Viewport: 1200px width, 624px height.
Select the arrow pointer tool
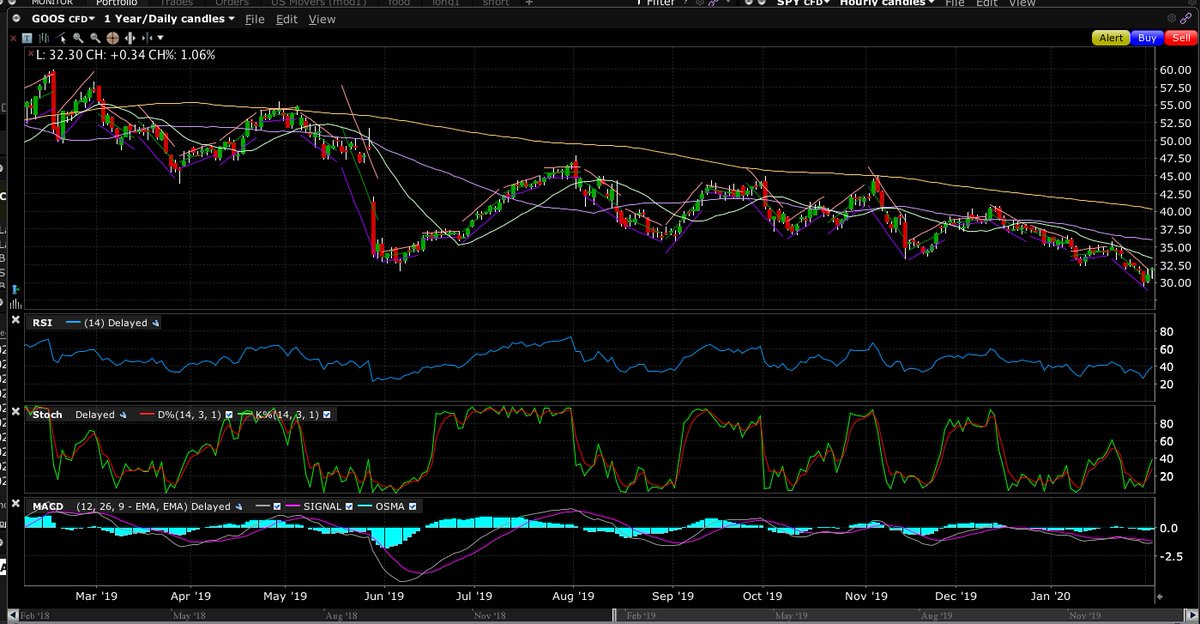(61, 38)
